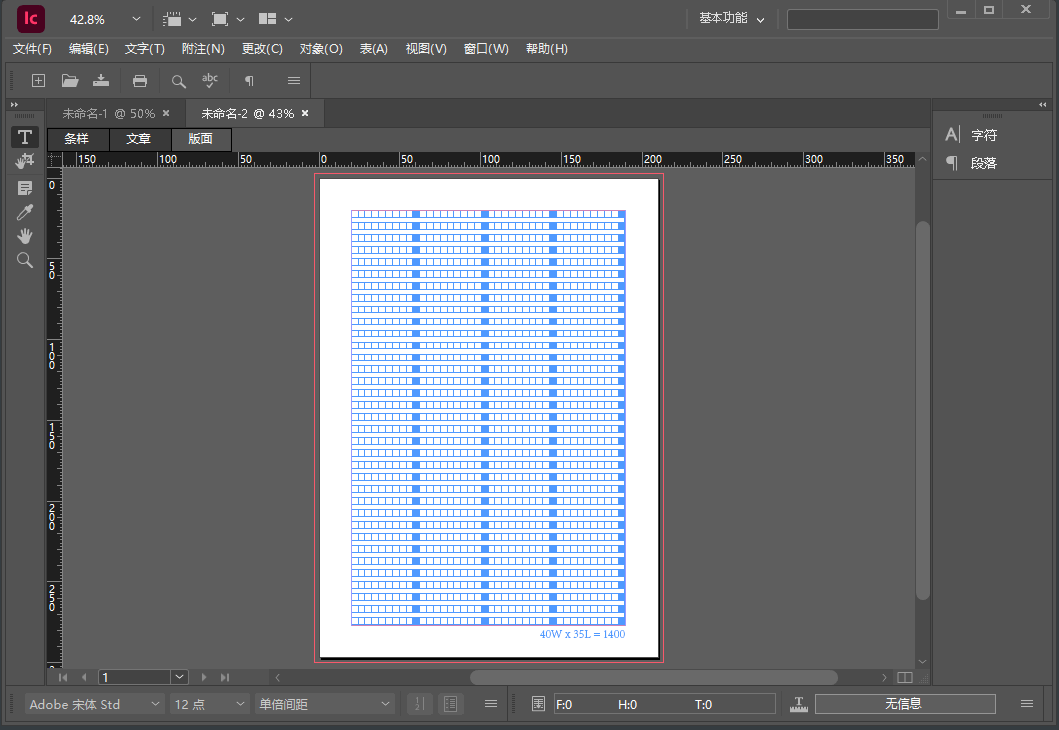Click the search field at top right
The image size is (1059, 730).
(862, 19)
